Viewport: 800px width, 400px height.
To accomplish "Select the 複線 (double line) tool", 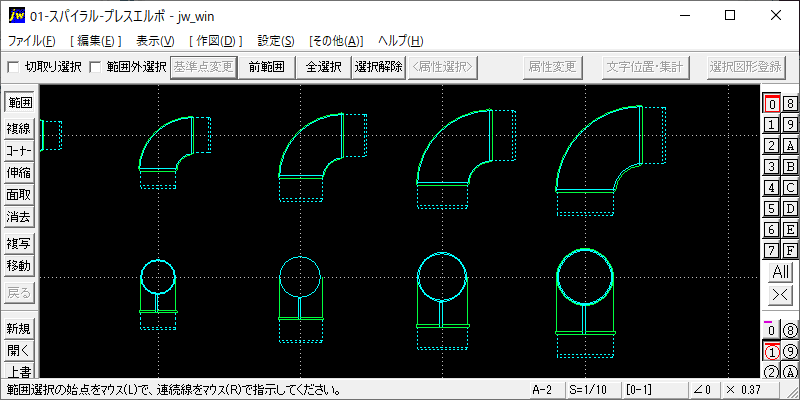I will (19, 129).
